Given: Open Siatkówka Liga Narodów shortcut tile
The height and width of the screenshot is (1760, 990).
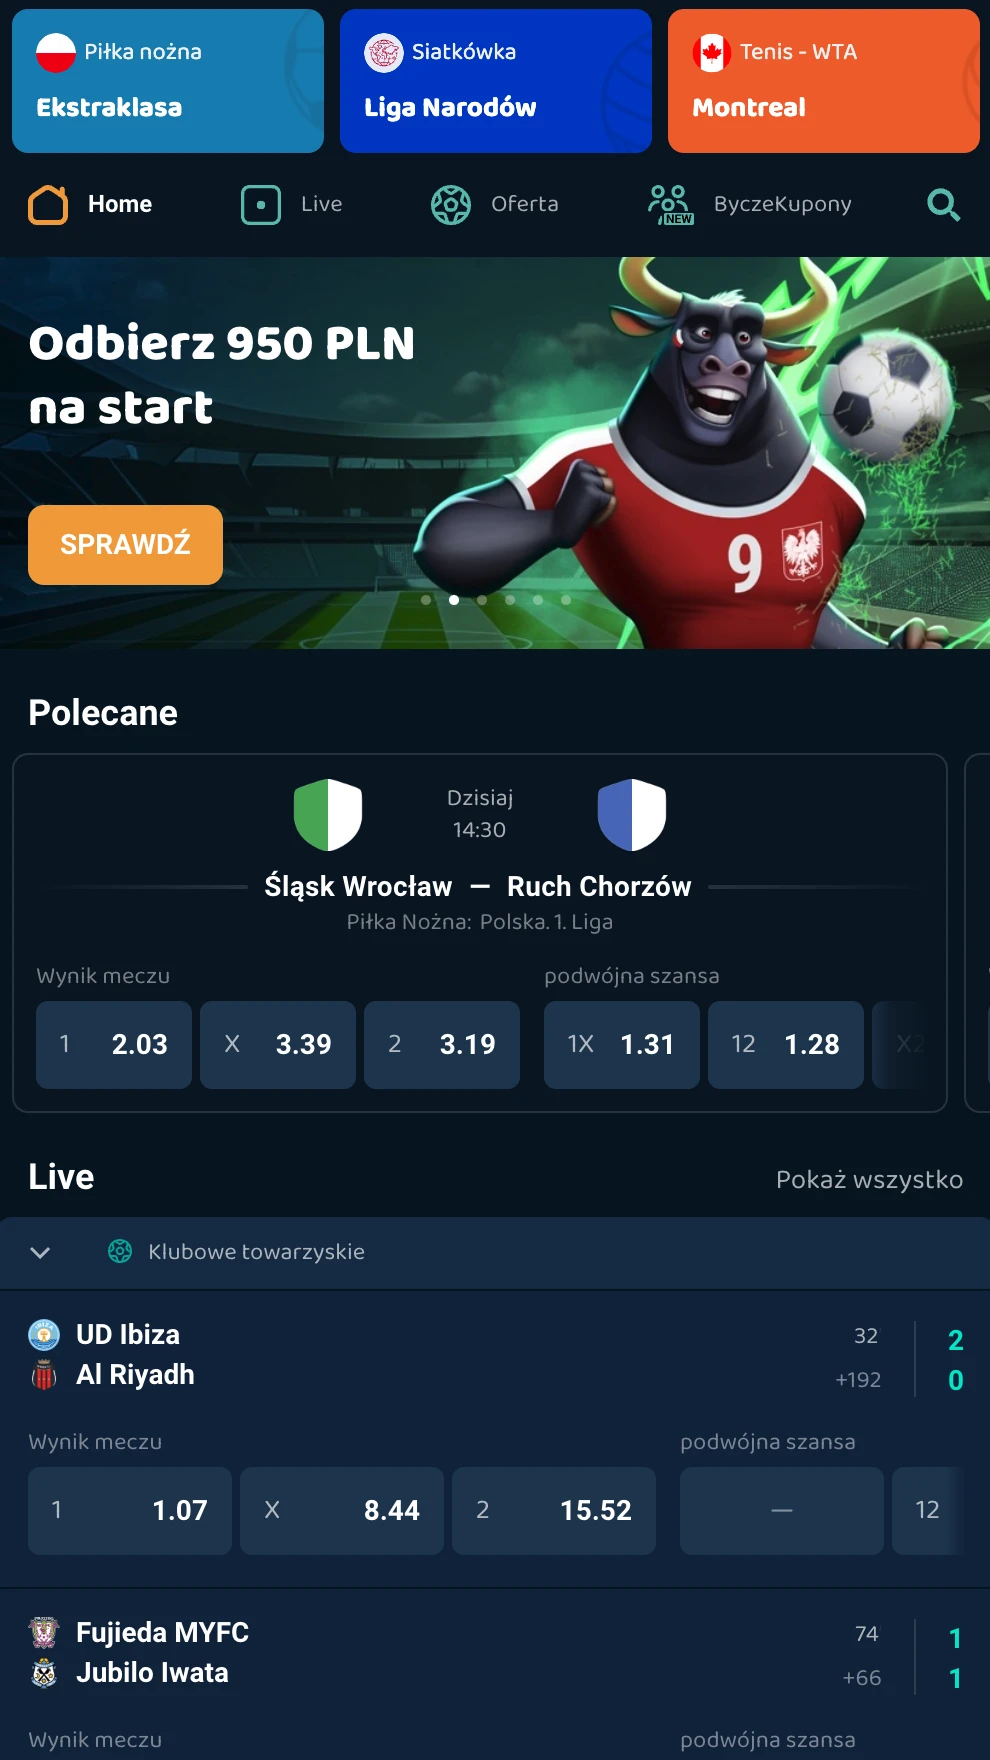Looking at the screenshot, I should [x=496, y=81].
